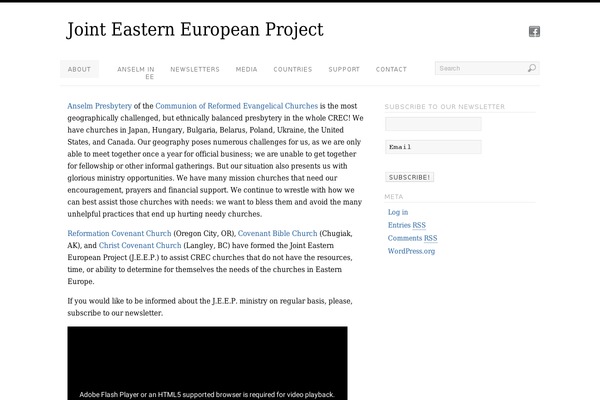
Task: Click the empty name field above Email
Action: pyautogui.click(x=433, y=124)
